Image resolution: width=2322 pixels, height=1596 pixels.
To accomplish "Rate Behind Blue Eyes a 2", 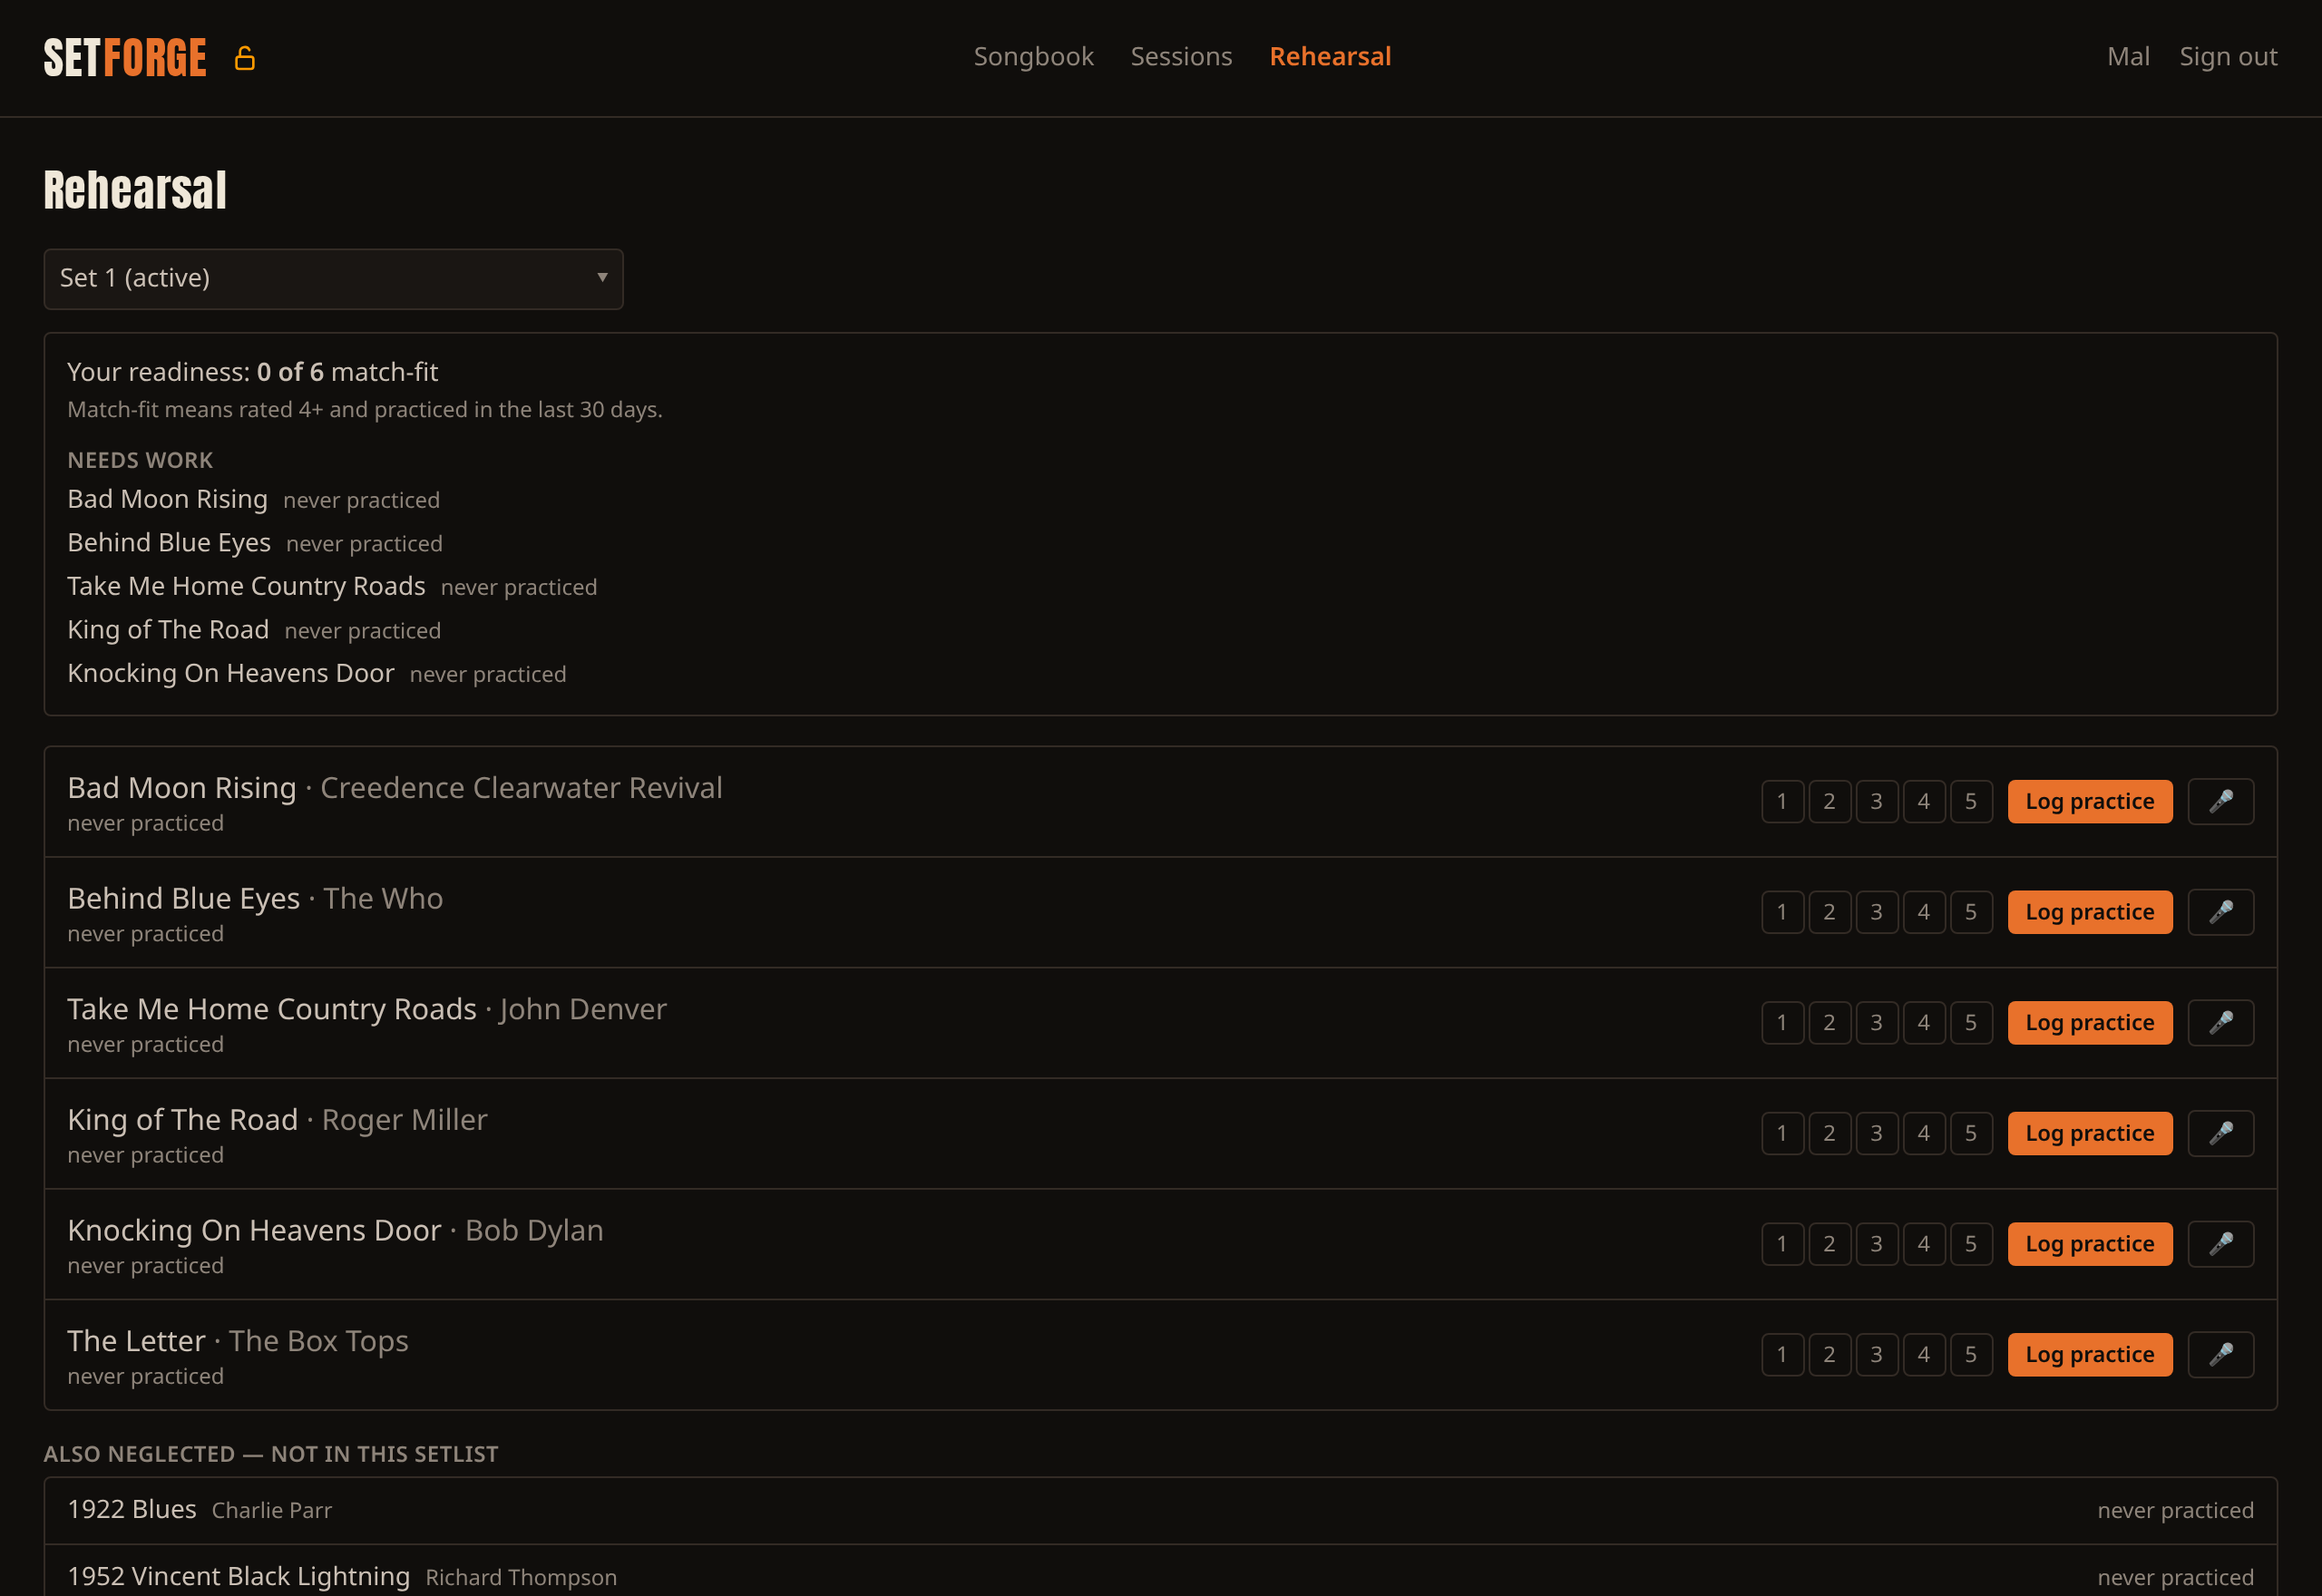I will coord(1829,912).
